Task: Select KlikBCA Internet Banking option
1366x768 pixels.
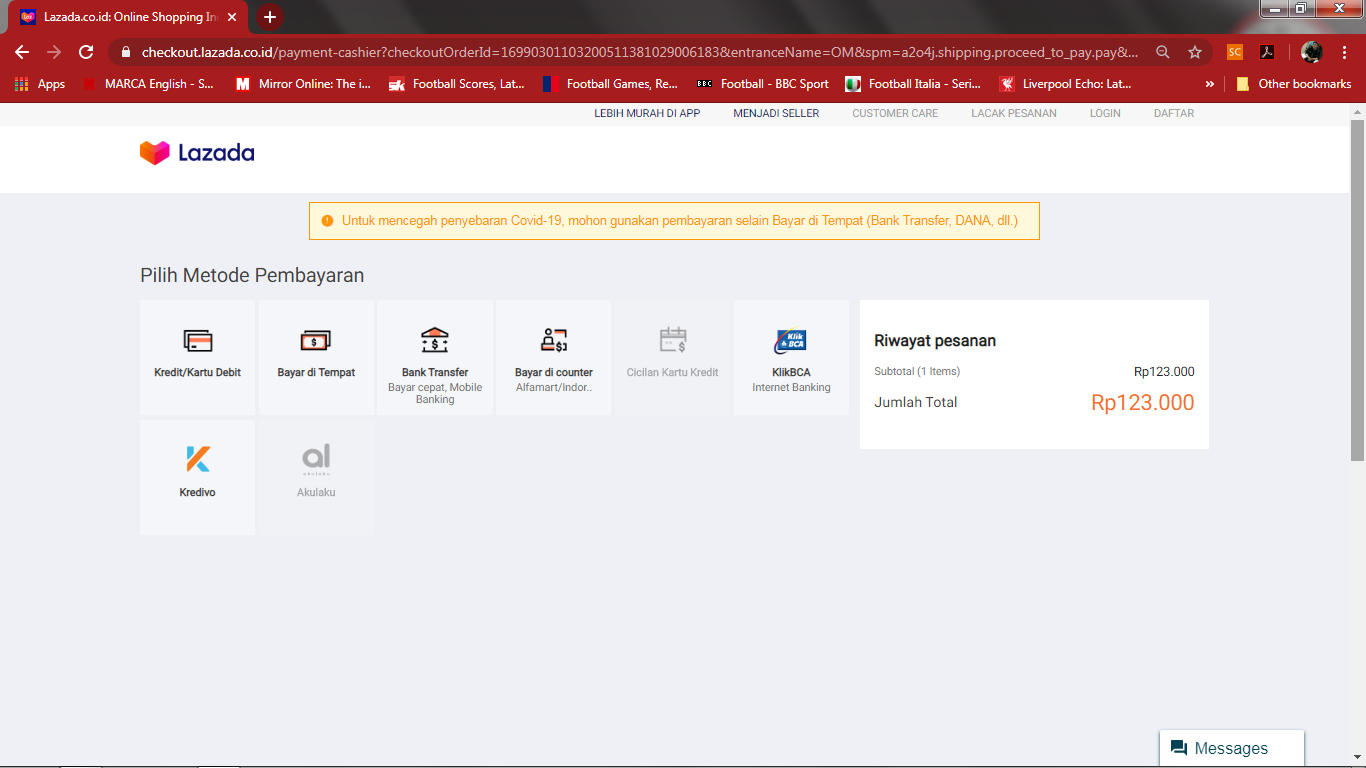Action: (x=791, y=357)
